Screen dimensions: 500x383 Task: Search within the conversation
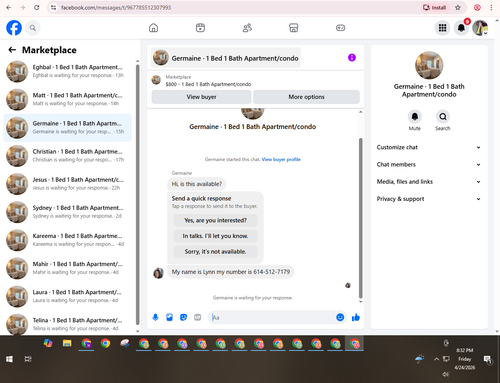(x=443, y=117)
